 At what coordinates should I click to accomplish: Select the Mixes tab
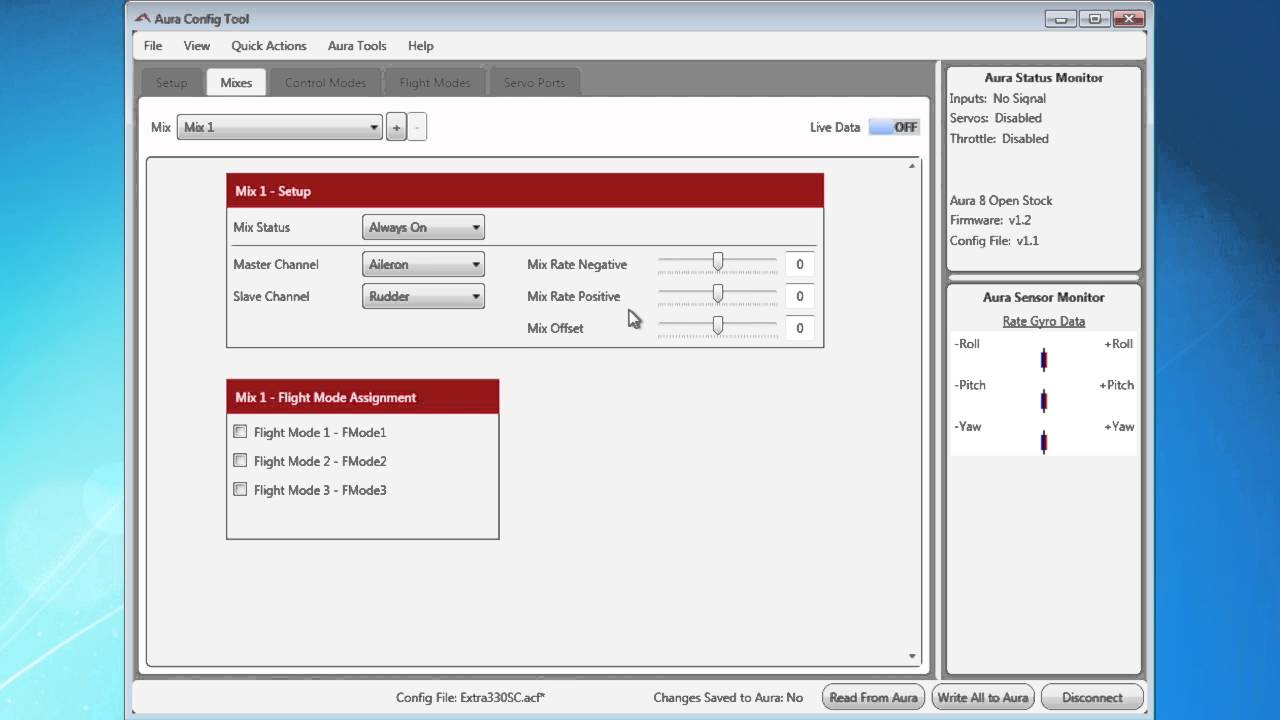click(236, 83)
